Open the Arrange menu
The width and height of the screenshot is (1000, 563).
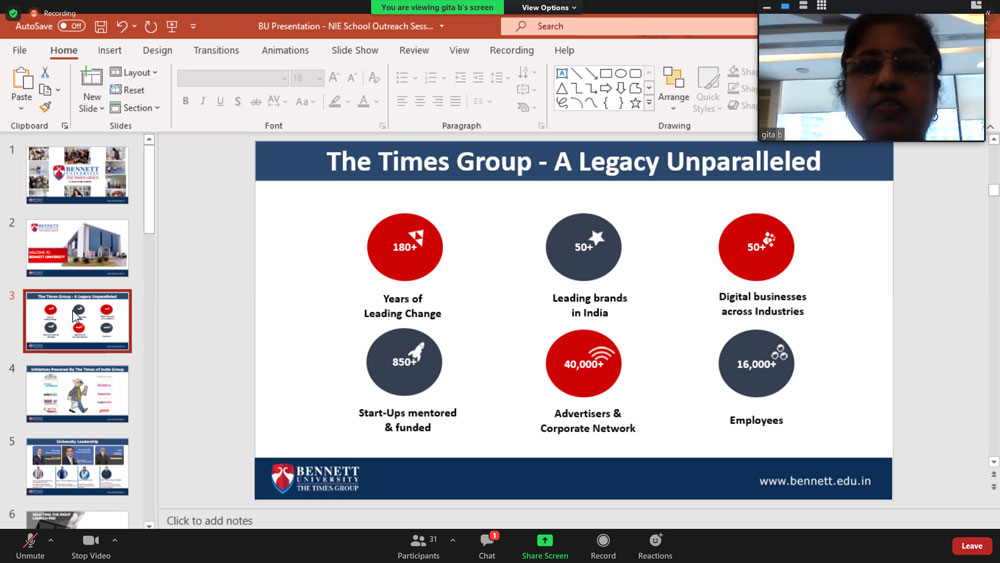click(x=673, y=89)
